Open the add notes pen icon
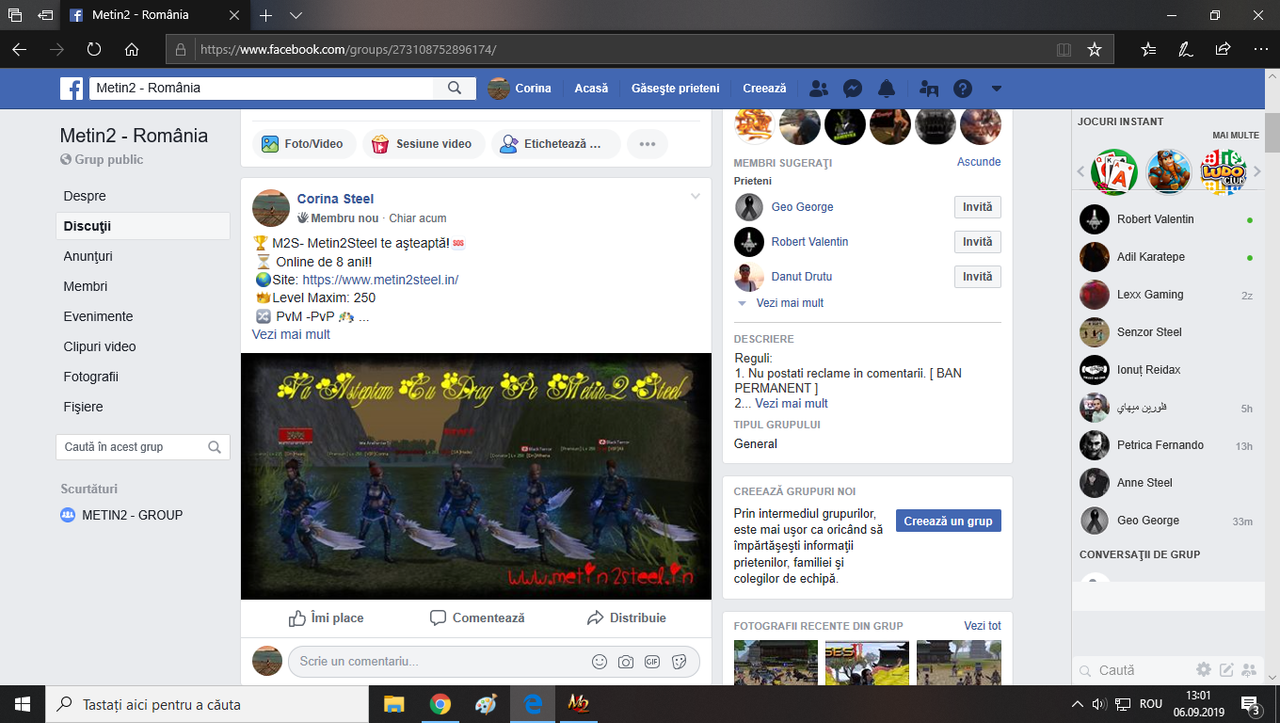The width and height of the screenshot is (1280, 723). (x=1185, y=49)
